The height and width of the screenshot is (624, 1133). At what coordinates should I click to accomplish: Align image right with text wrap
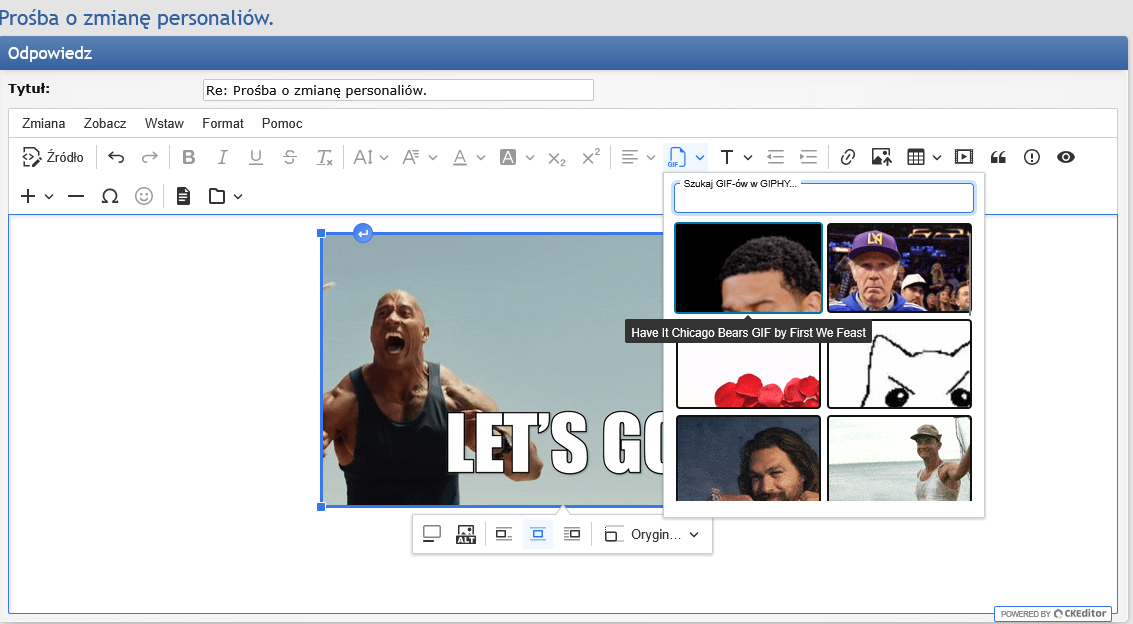coord(572,534)
